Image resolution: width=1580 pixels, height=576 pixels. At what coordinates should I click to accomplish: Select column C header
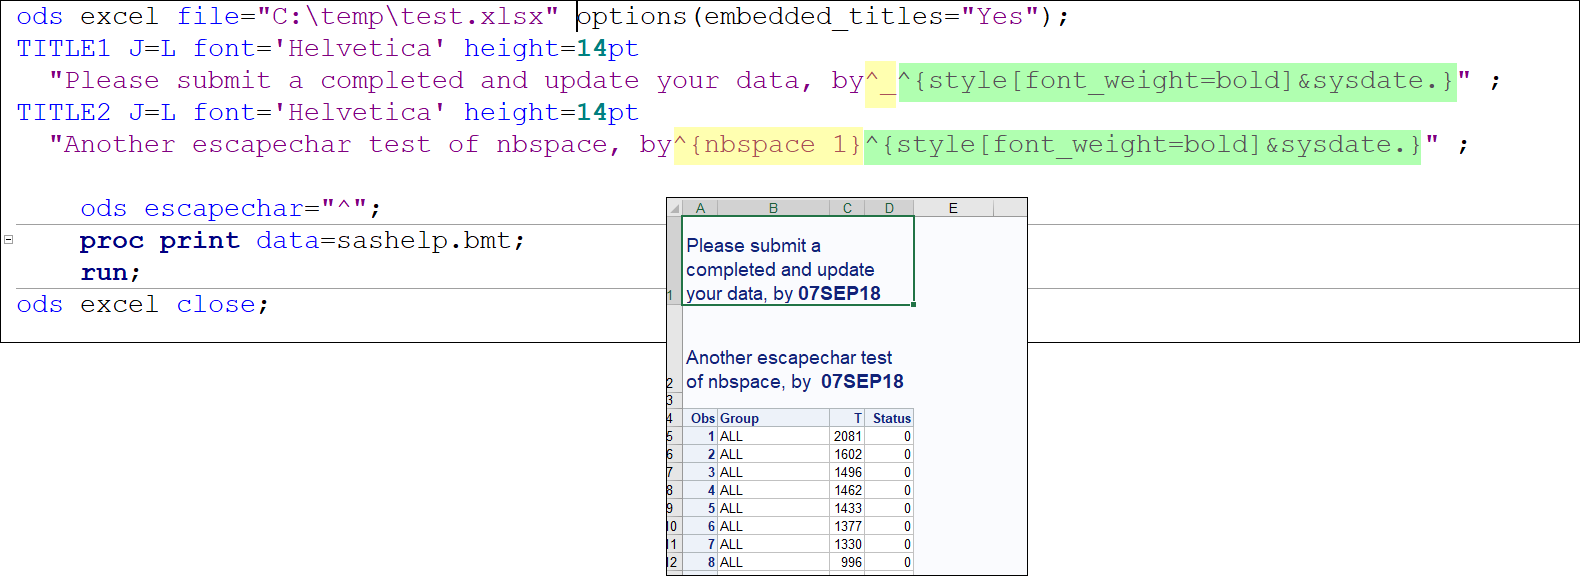[847, 208]
